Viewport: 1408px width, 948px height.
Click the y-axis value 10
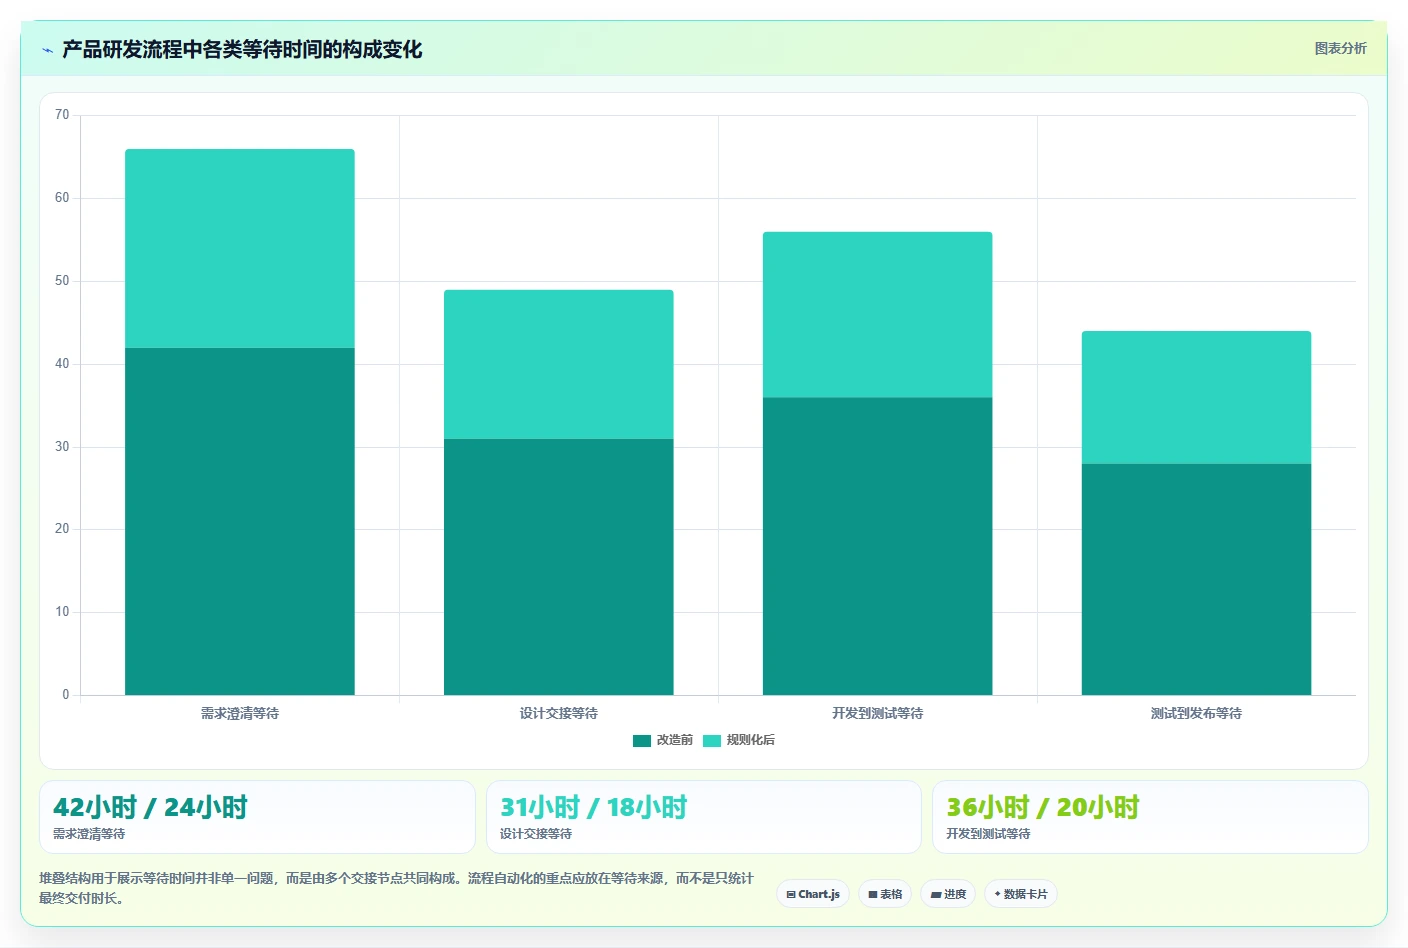[x=62, y=612]
